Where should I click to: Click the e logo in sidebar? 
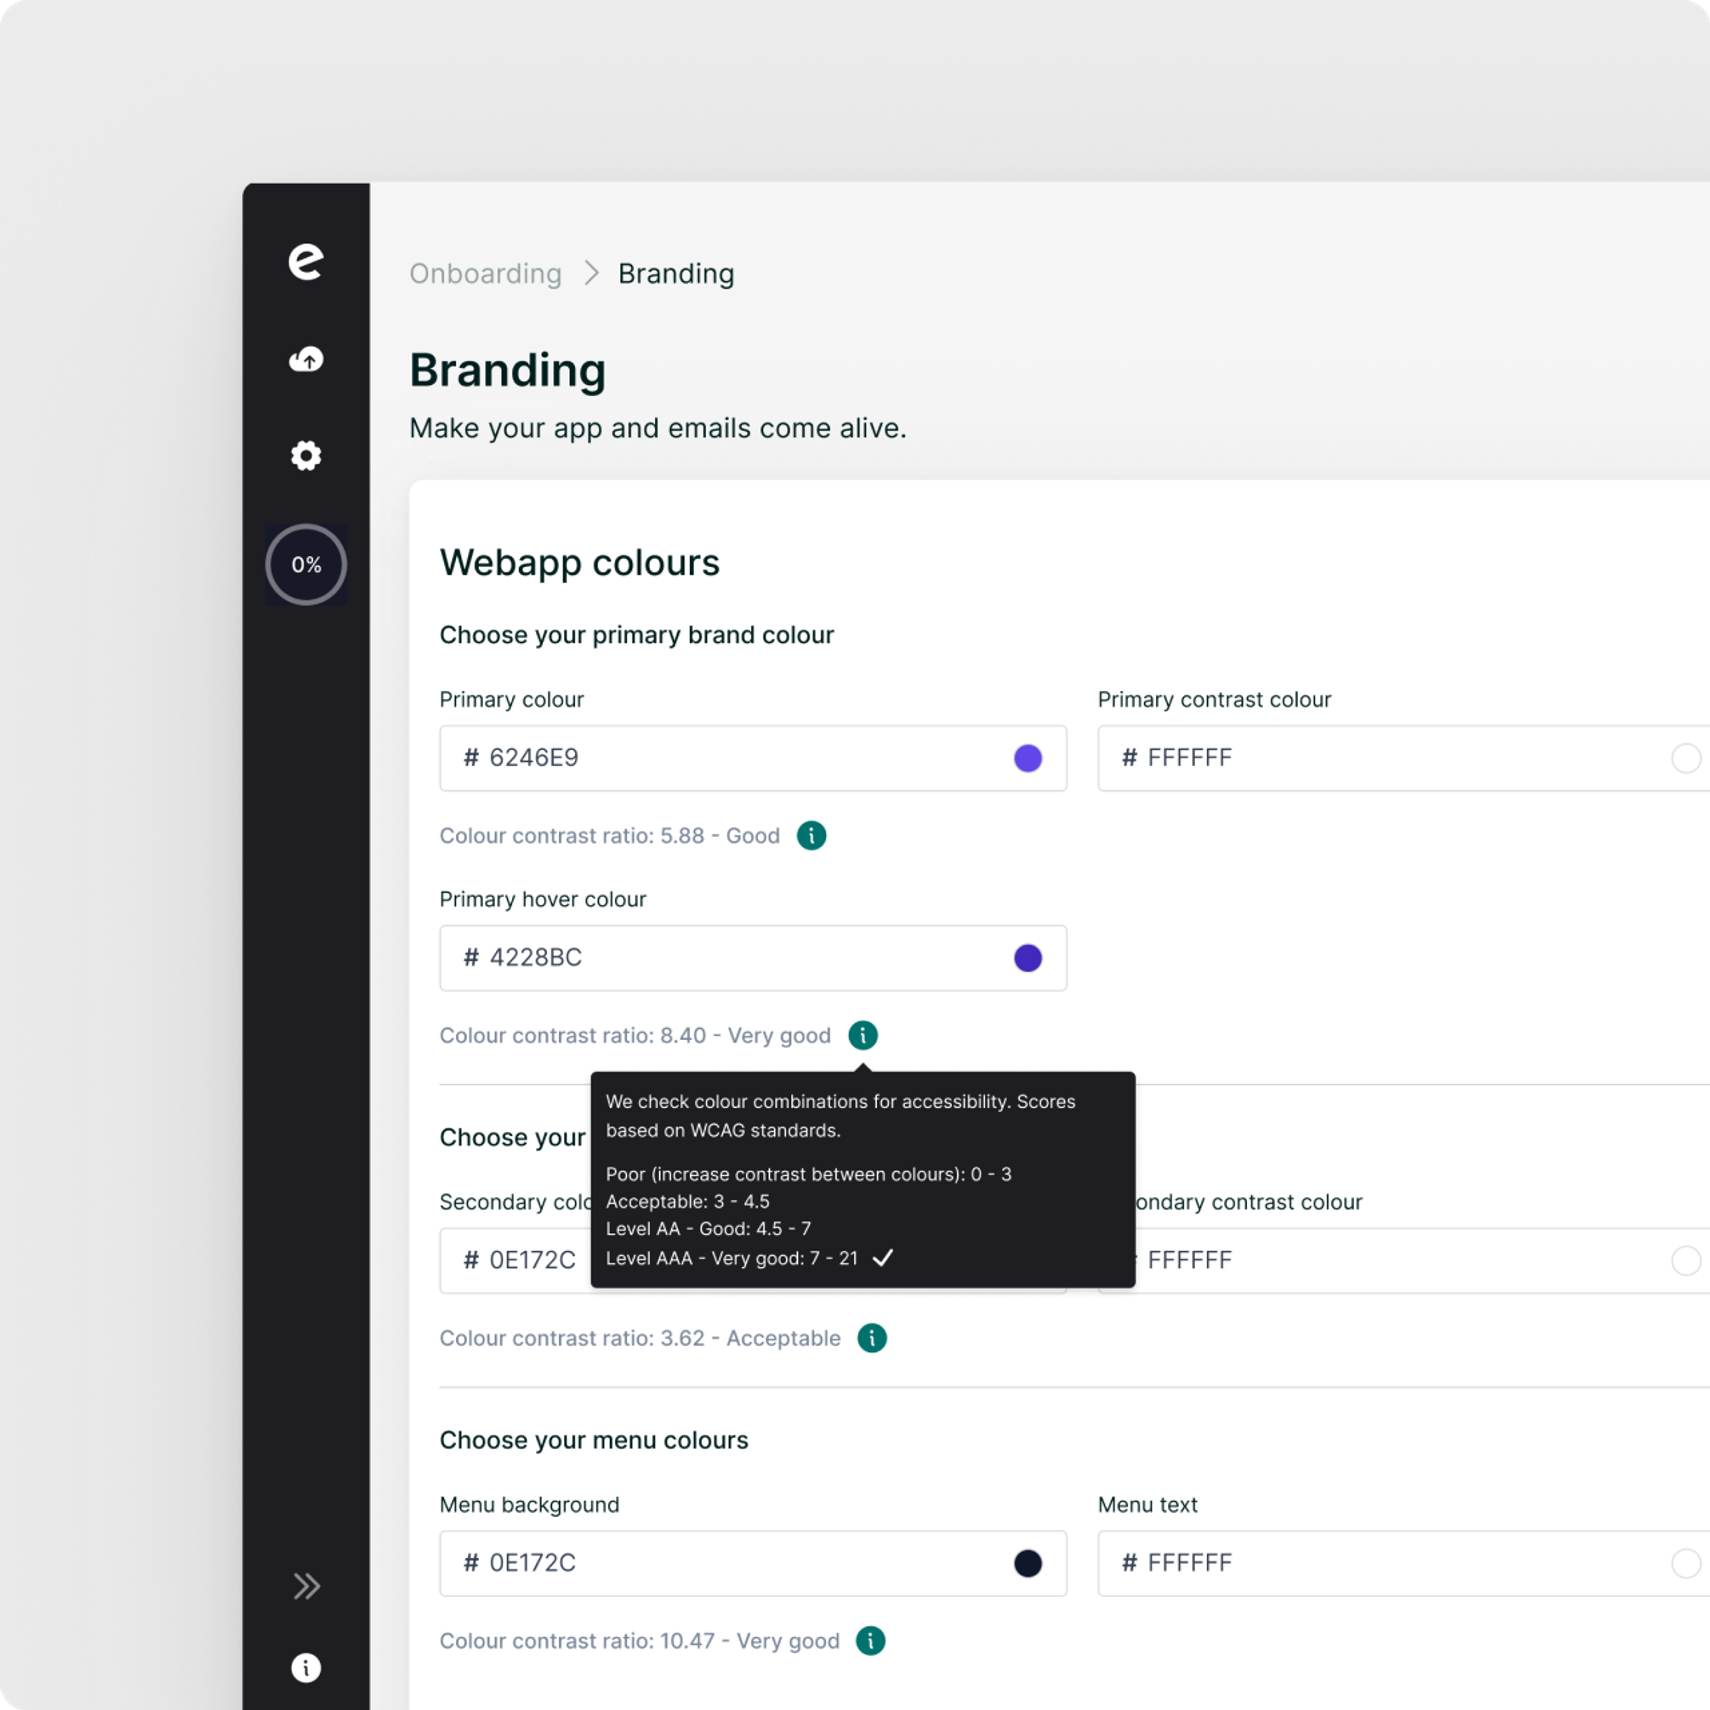(306, 261)
